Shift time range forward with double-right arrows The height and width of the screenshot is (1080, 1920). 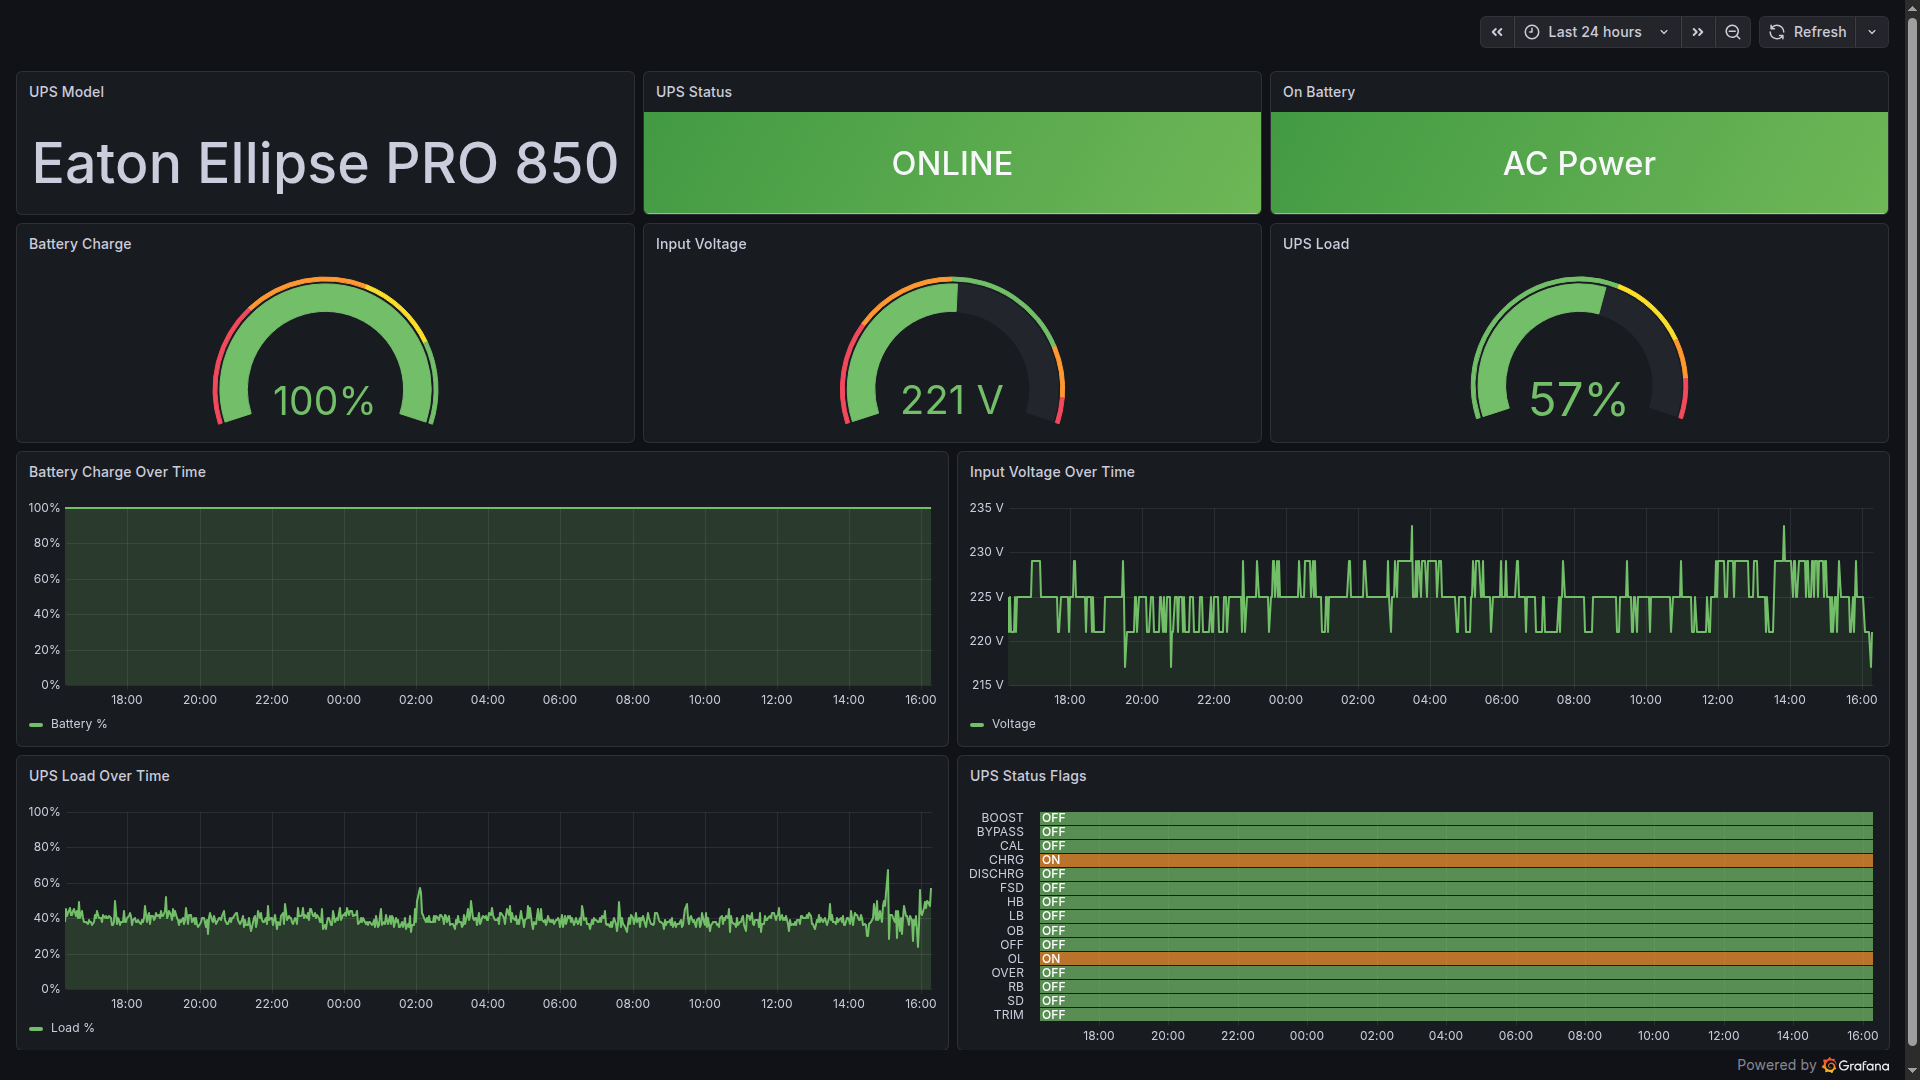[x=1698, y=32]
